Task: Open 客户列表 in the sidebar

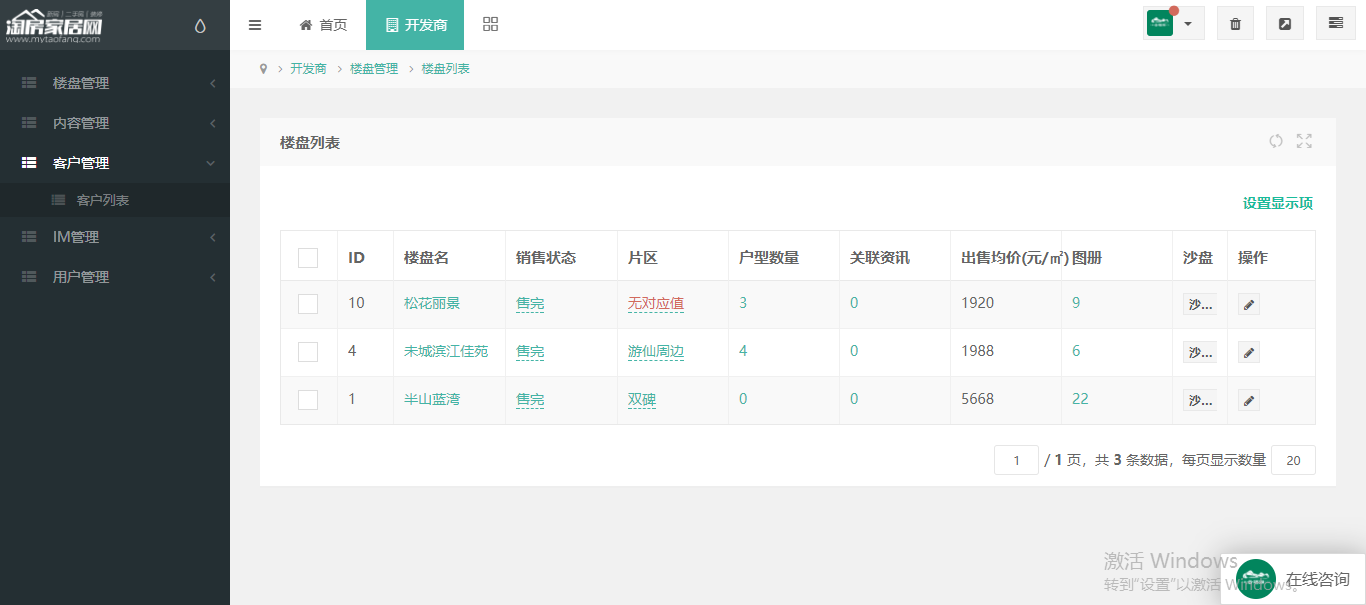Action: pos(103,200)
